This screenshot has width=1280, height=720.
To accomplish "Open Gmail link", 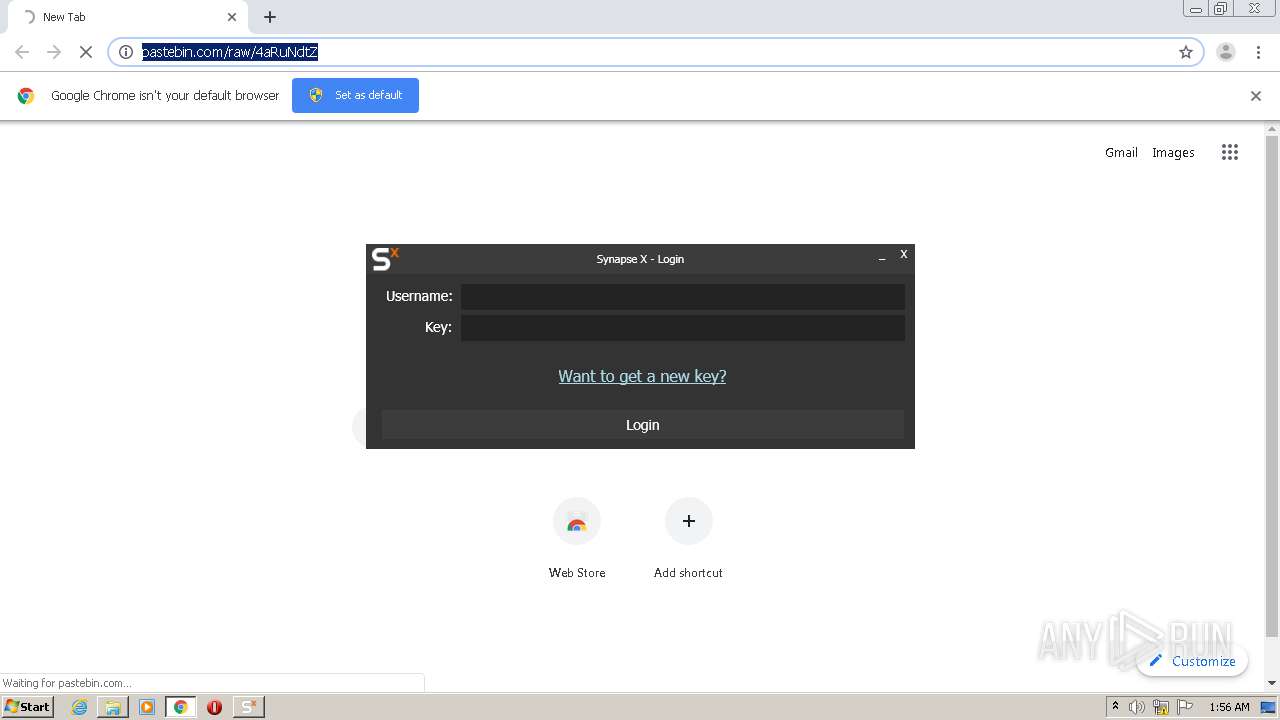I will coord(1121,153).
